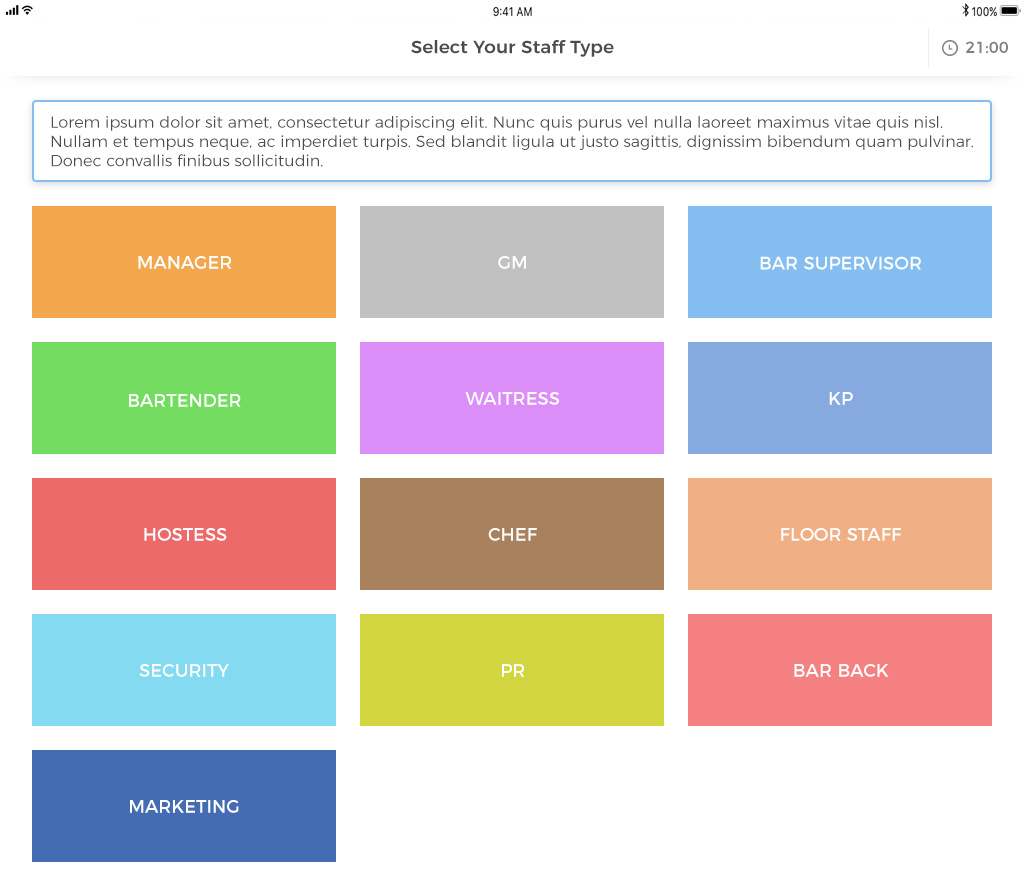Viewport: 1024px width, 874px height.
Task: Click the Wi-Fi icon in status bar
Action: click(27, 10)
